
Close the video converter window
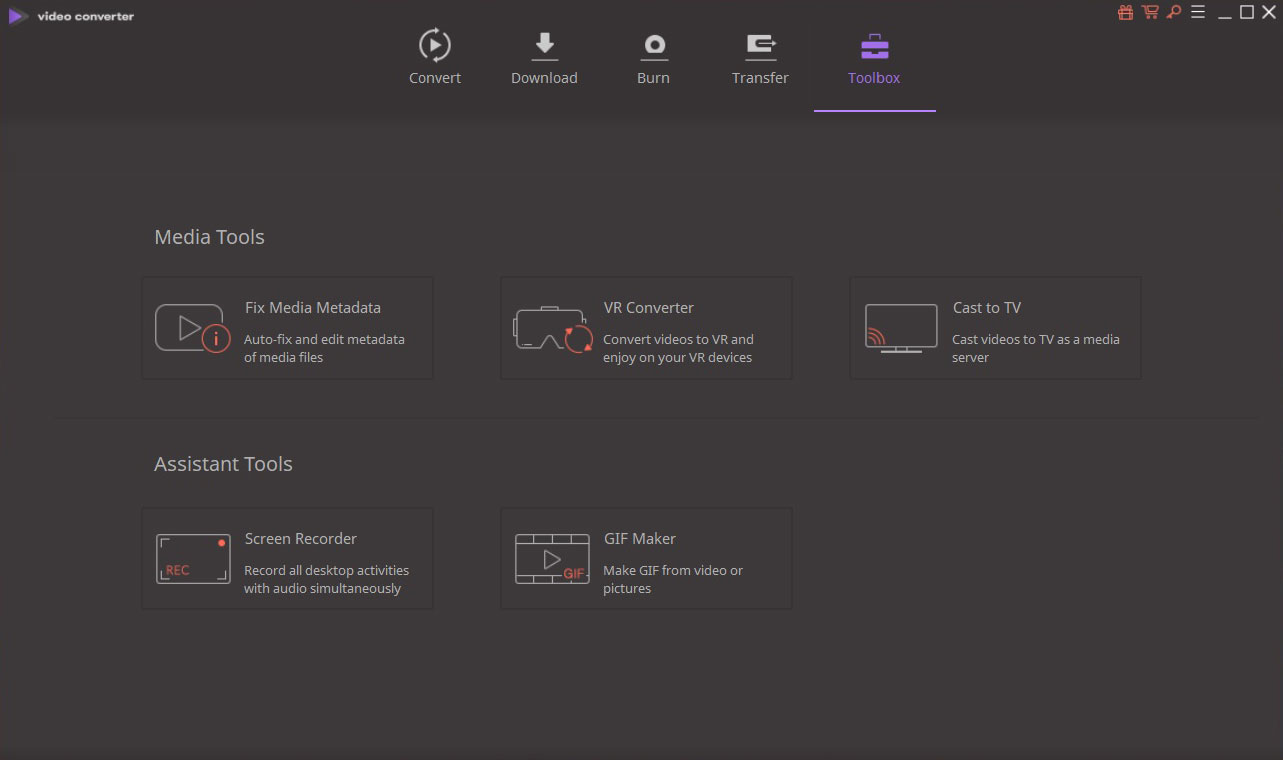1269,13
